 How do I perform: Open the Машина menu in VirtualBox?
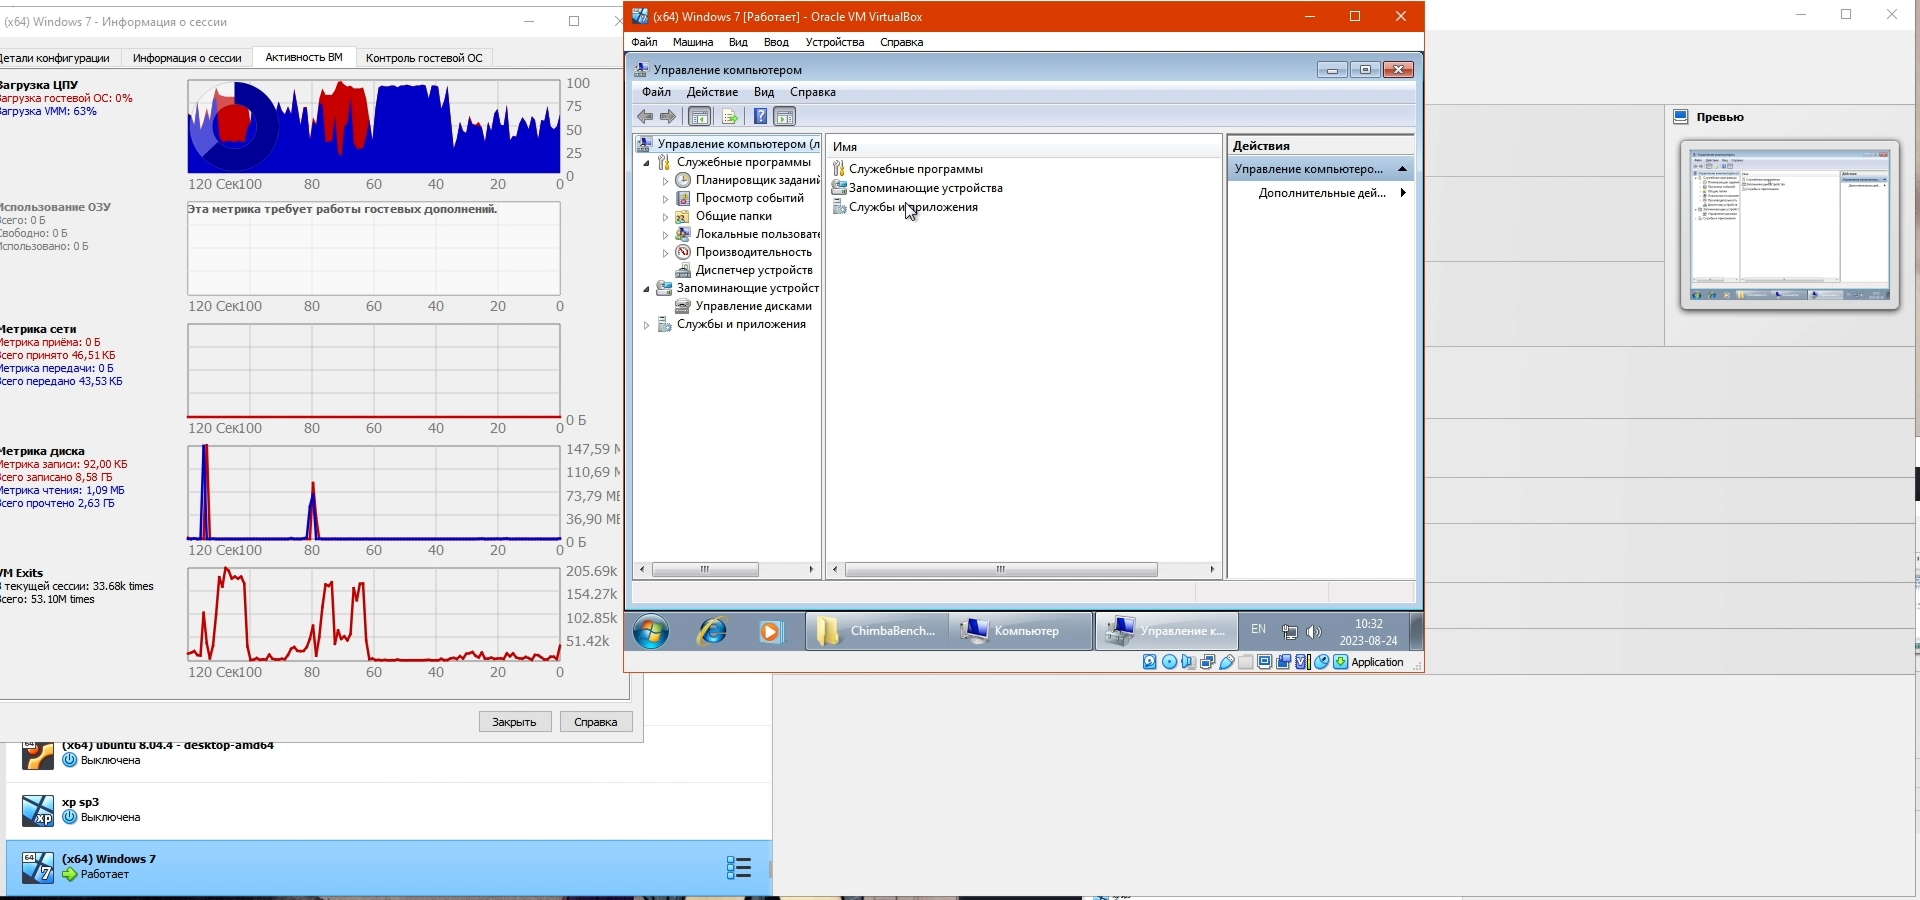pos(692,42)
